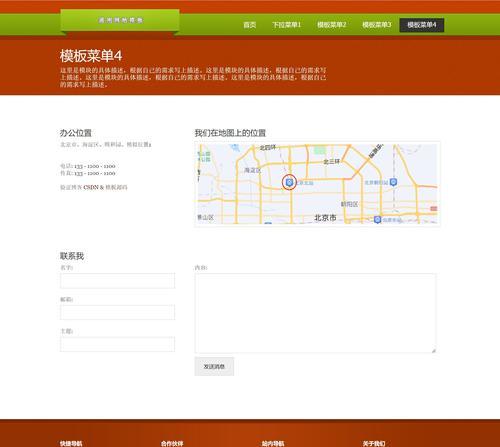The image size is (500, 447).
Task: Click the 关于我们 footer heading
Action: pyautogui.click(x=374, y=443)
